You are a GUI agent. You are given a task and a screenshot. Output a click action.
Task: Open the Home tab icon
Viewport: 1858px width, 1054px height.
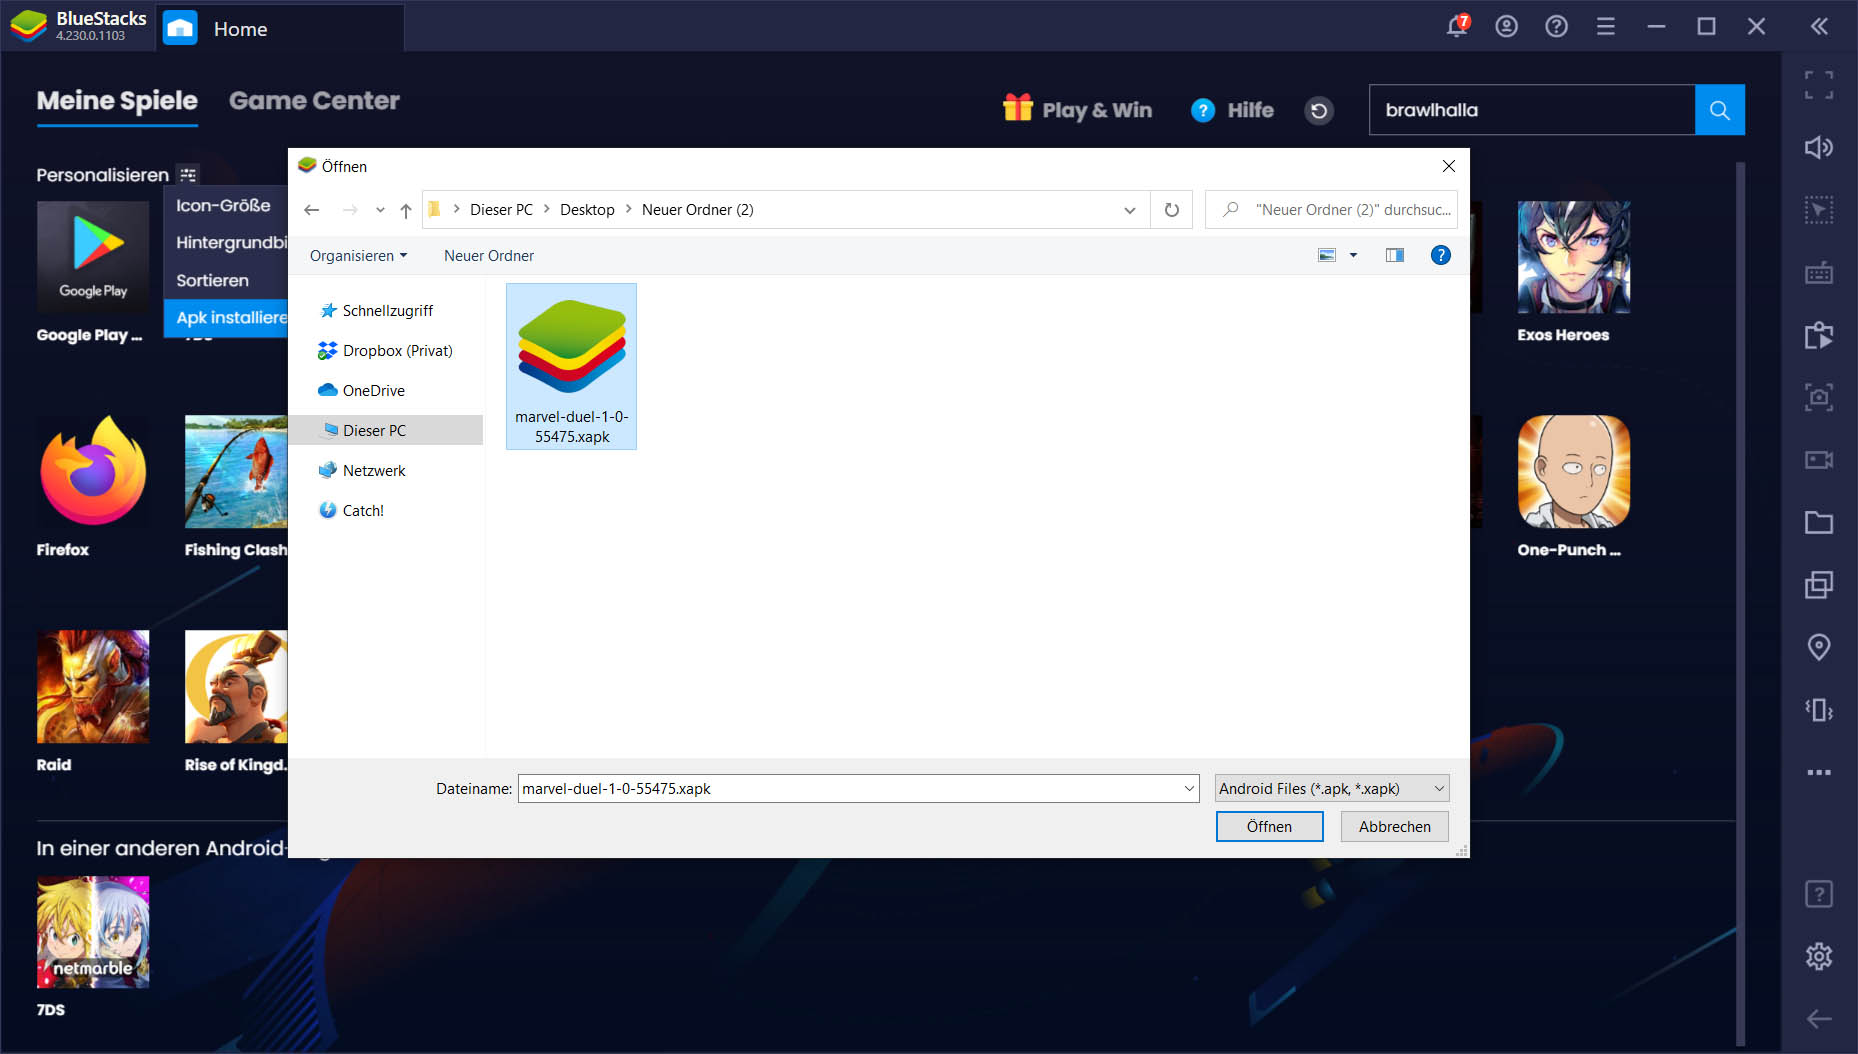[180, 28]
